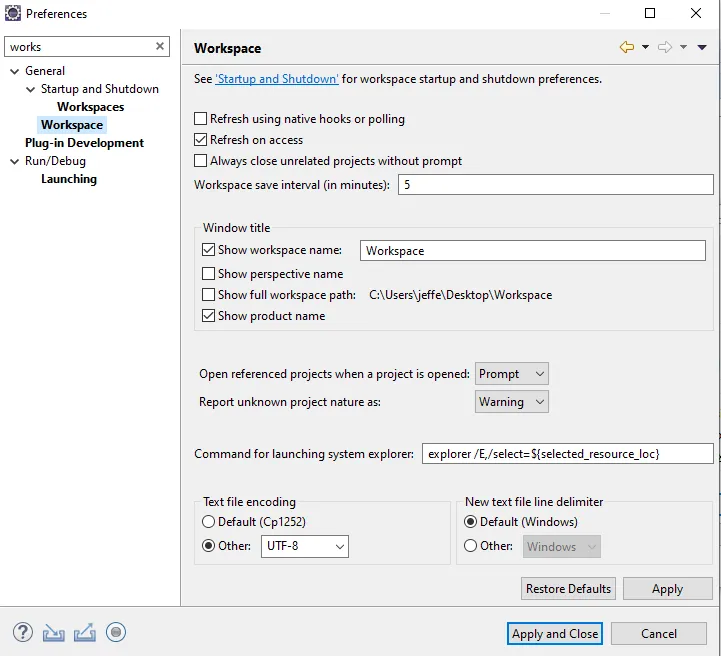The image size is (721, 656).
Task: Select Workspaces in the preferences tree
Action: [90, 107]
